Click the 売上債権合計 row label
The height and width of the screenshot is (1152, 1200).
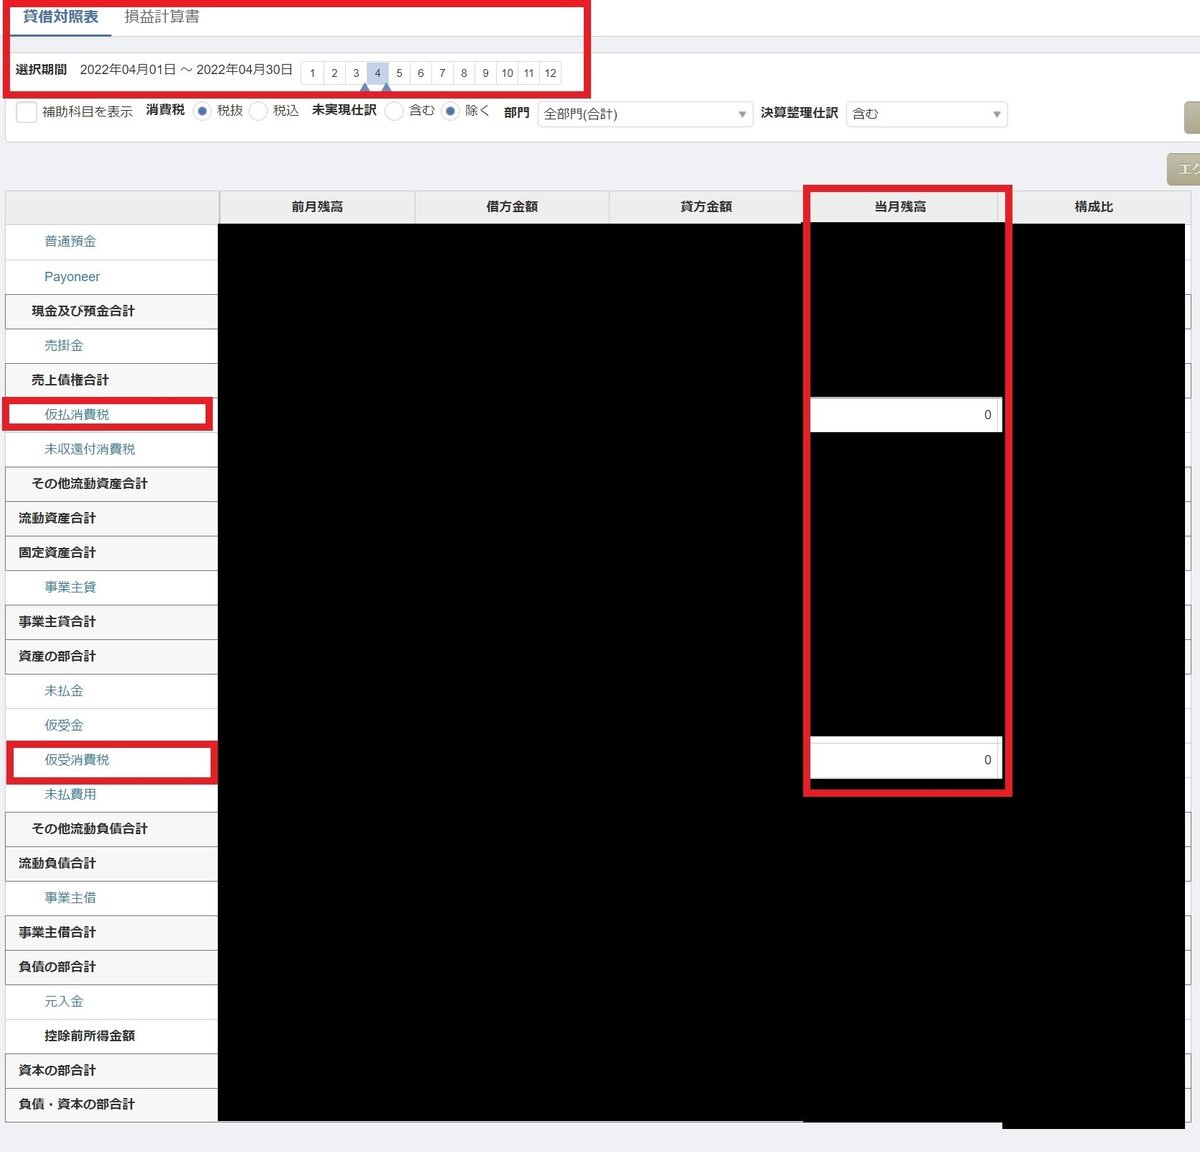point(70,380)
